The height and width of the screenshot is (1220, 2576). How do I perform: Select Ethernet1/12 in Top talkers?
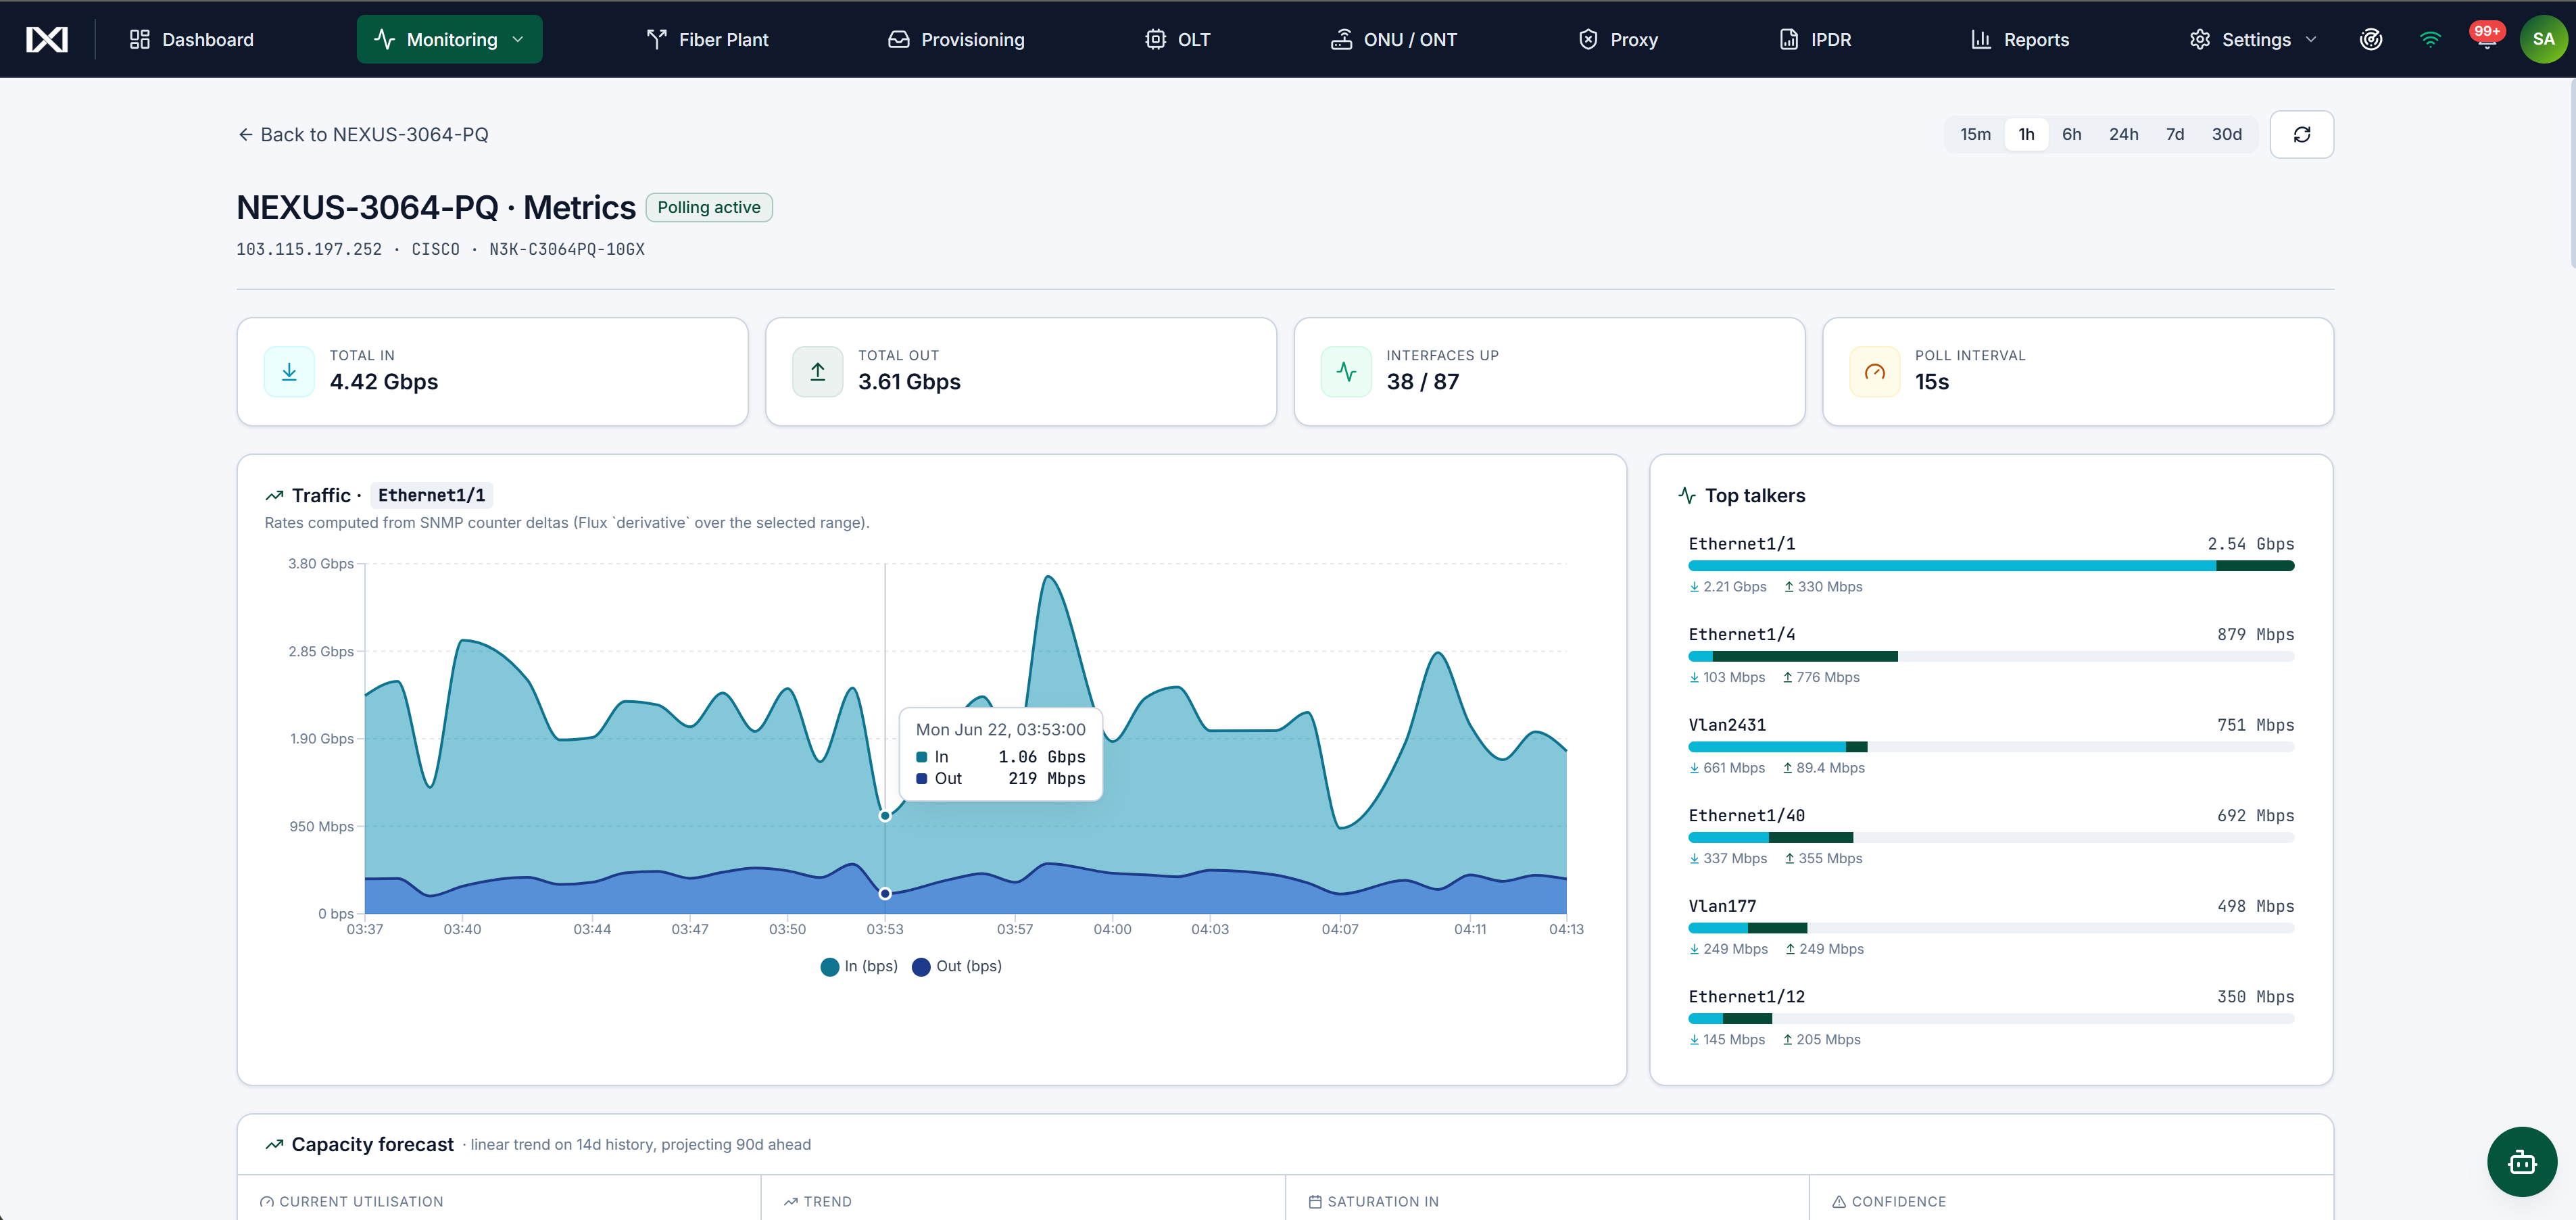(x=1747, y=996)
